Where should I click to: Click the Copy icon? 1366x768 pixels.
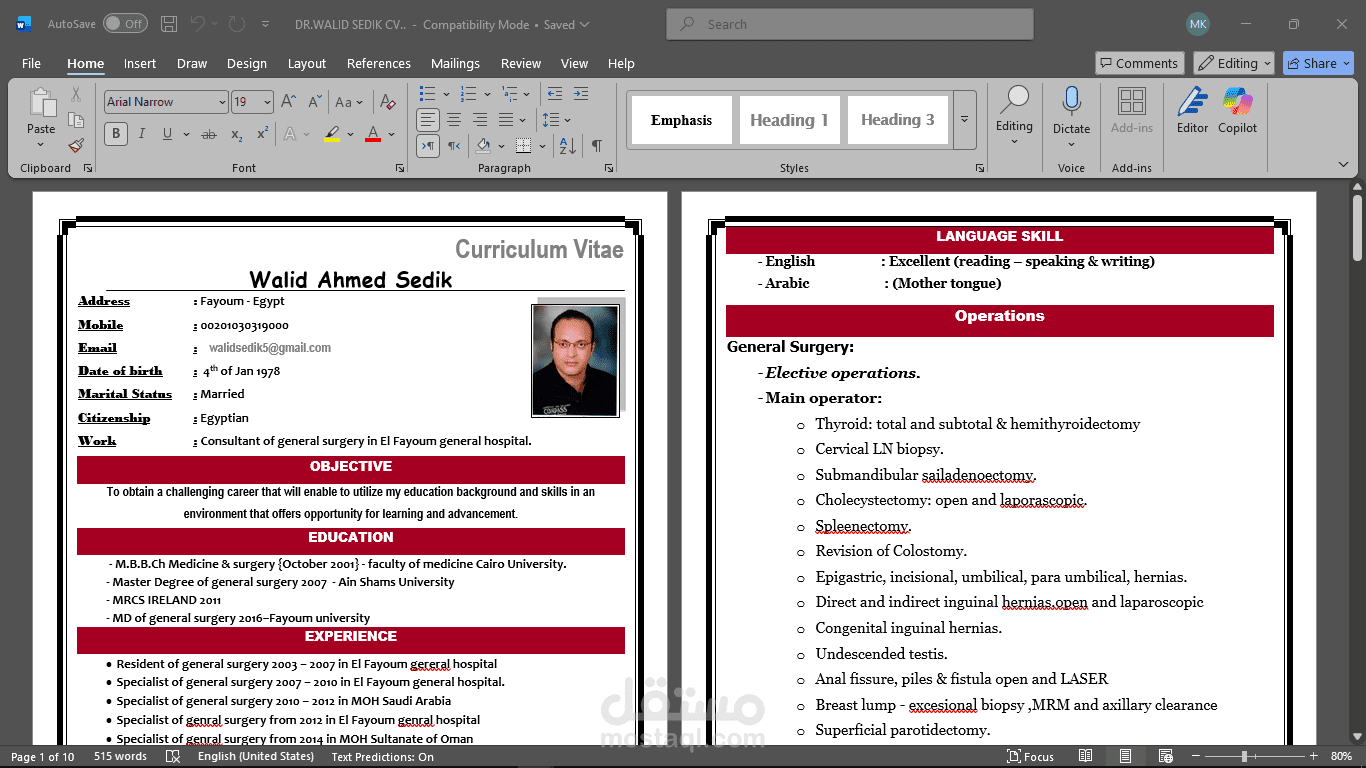(76, 120)
